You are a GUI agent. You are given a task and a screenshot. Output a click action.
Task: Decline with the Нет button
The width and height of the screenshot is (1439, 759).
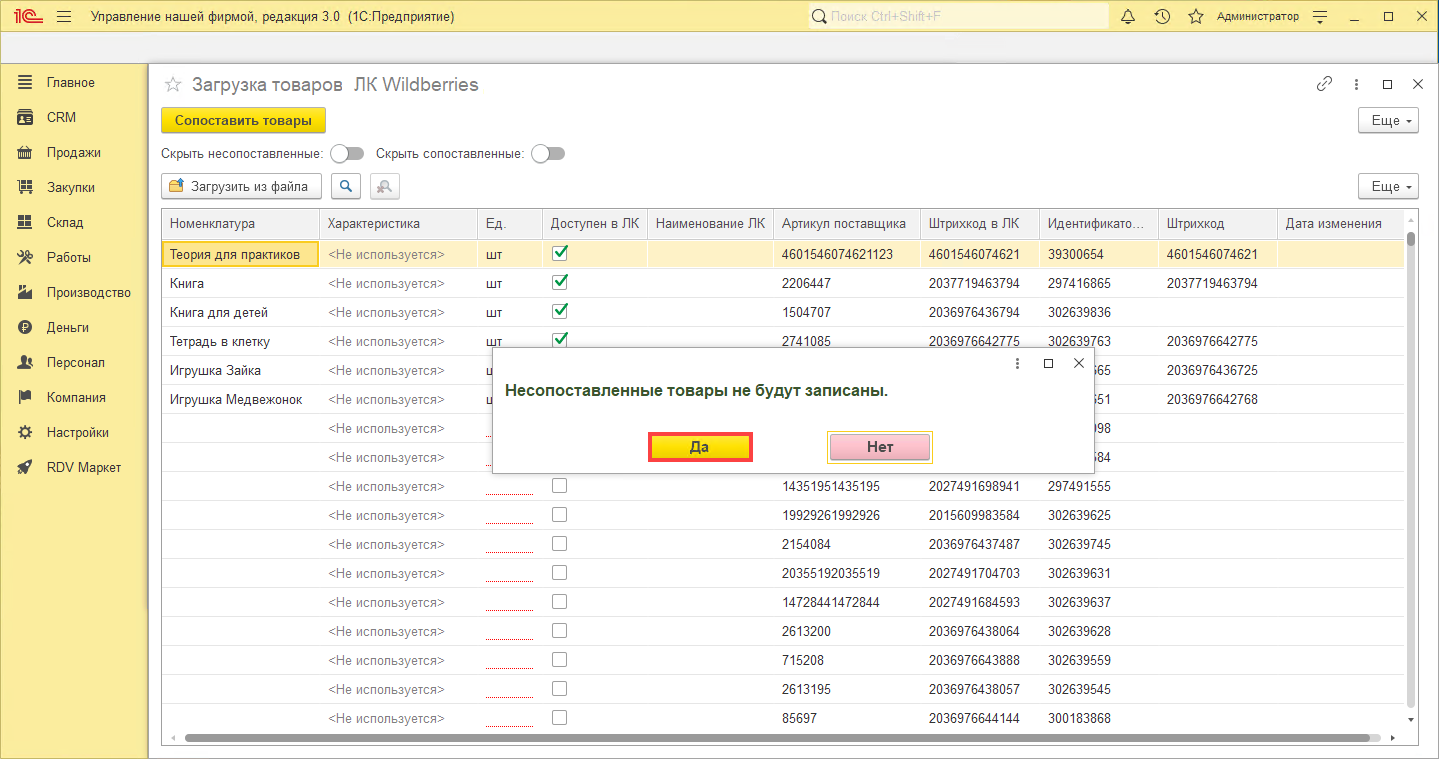[880, 447]
